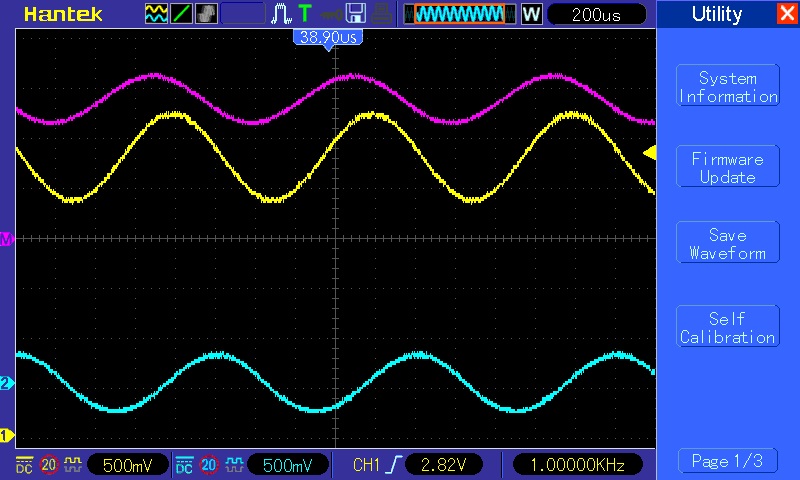Toggle CH1 DC coupling indicator
800x480 pixels.
tap(24, 464)
